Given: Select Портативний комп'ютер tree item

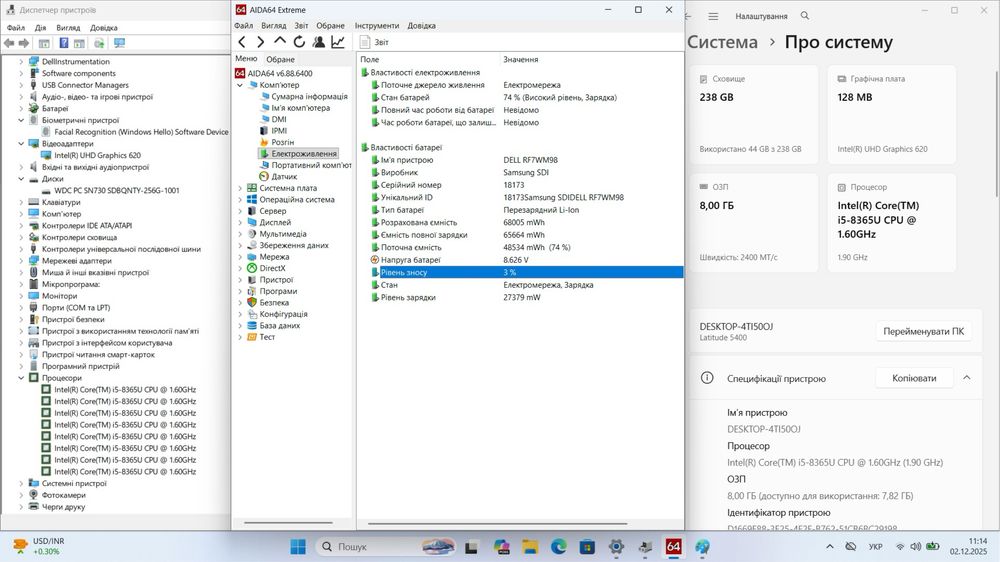Looking at the screenshot, I should click(311, 165).
